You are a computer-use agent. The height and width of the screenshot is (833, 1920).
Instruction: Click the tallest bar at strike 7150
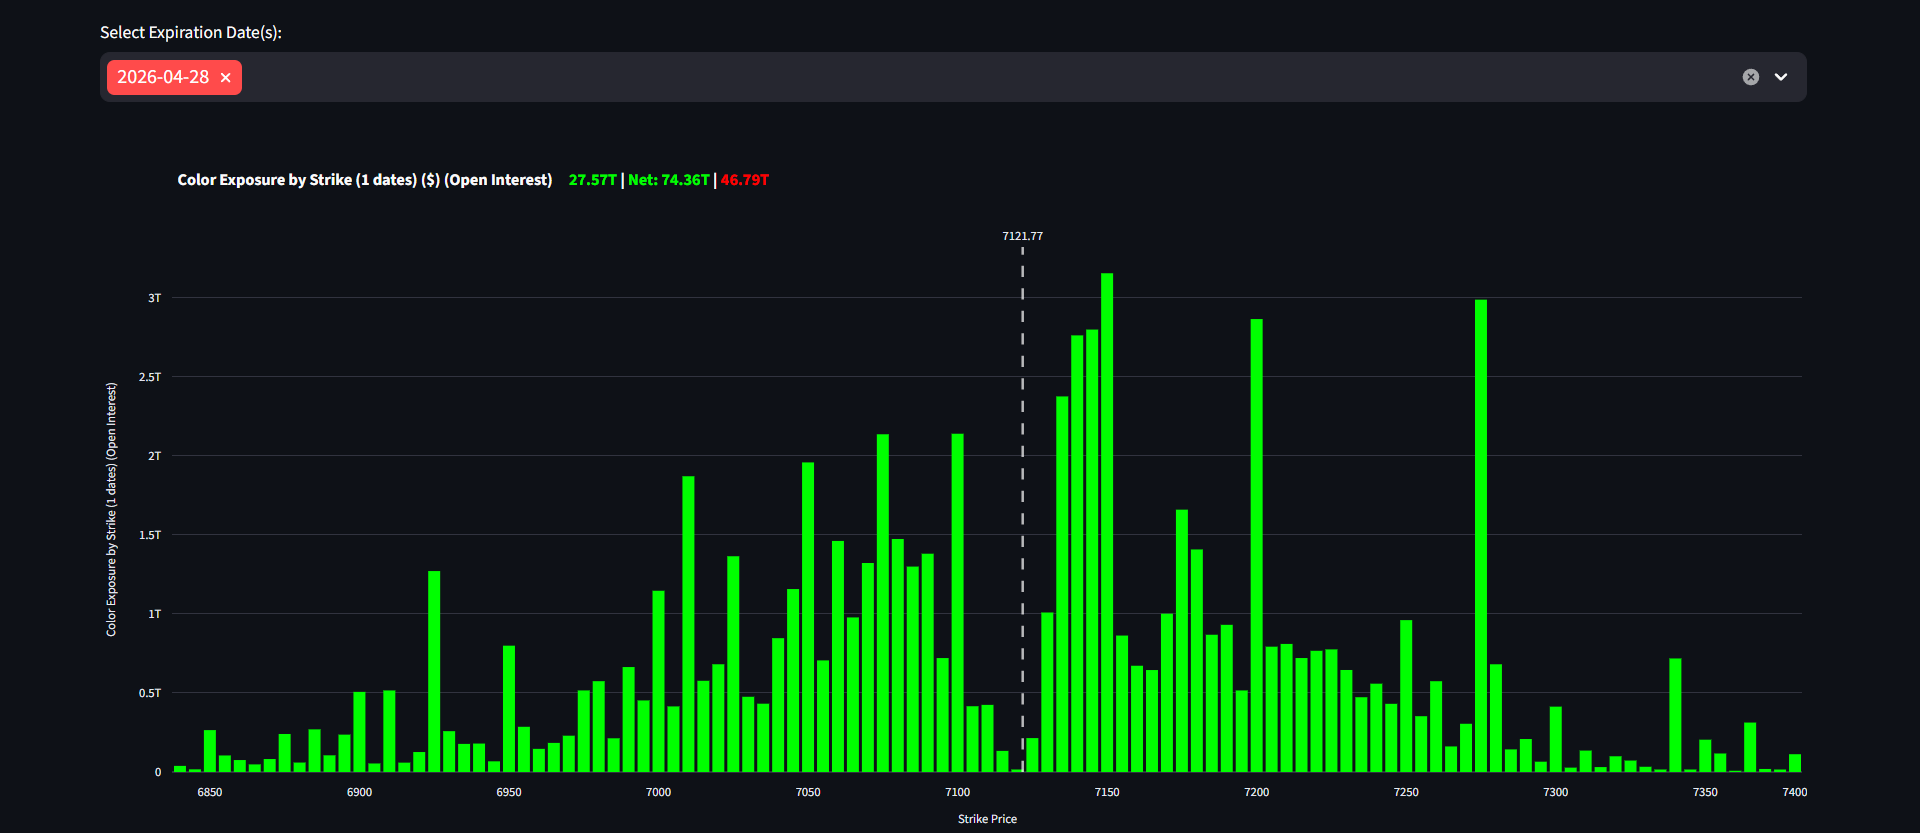tap(1107, 520)
